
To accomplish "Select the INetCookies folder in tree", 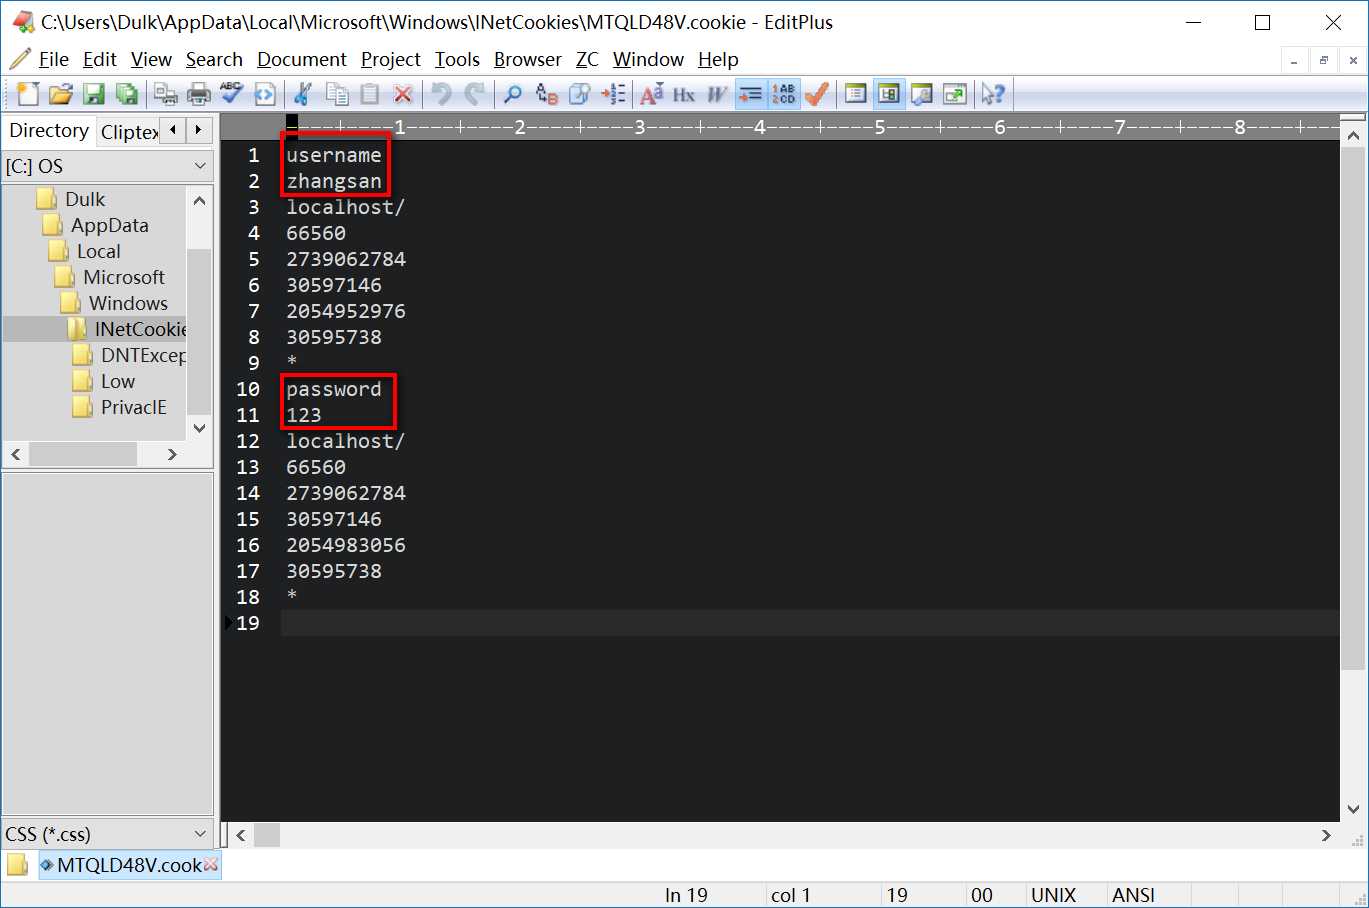I will pyautogui.click(x=140, y=329).
